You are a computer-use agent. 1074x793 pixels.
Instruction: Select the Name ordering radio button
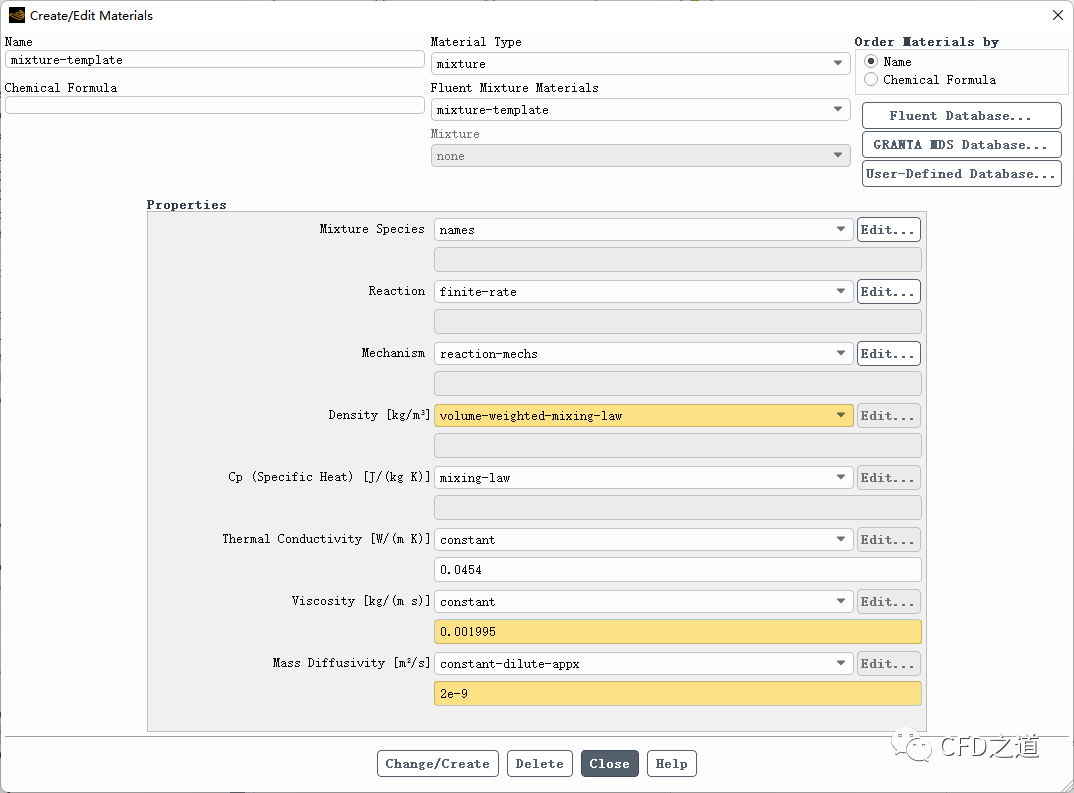click(871, 62)
